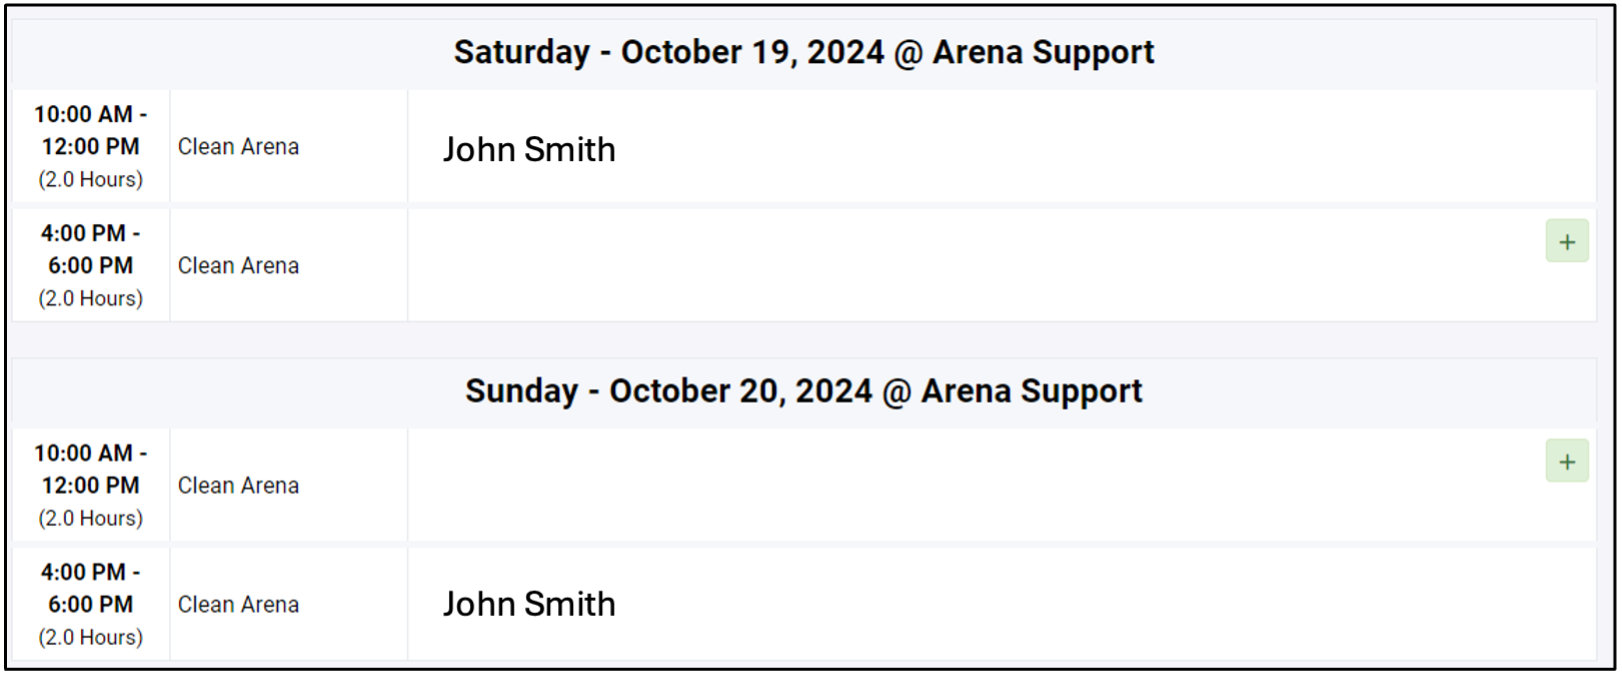Select Sunday 10:00 AM - 12:00 PM time range
The width and height of the screenshot is (1622, 678).
pyautogui.click(x=90, y=469)
